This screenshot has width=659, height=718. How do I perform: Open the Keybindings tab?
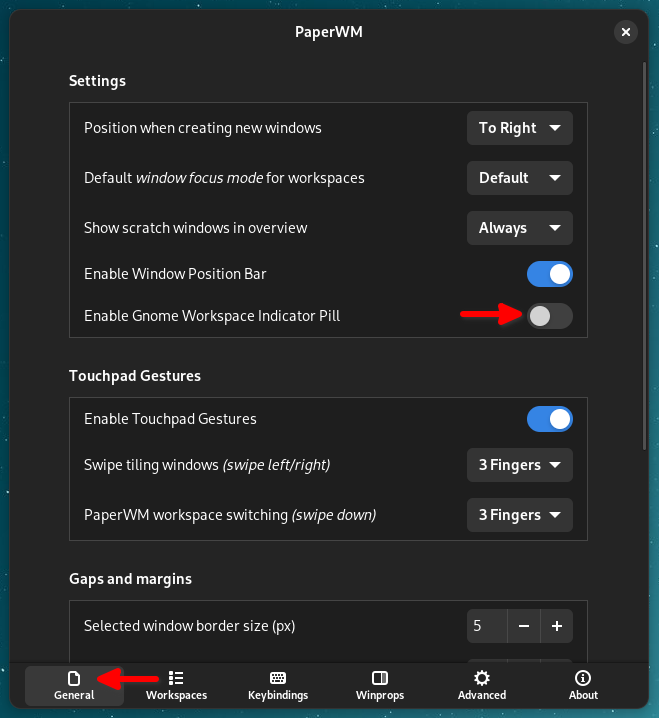(278, 685)
